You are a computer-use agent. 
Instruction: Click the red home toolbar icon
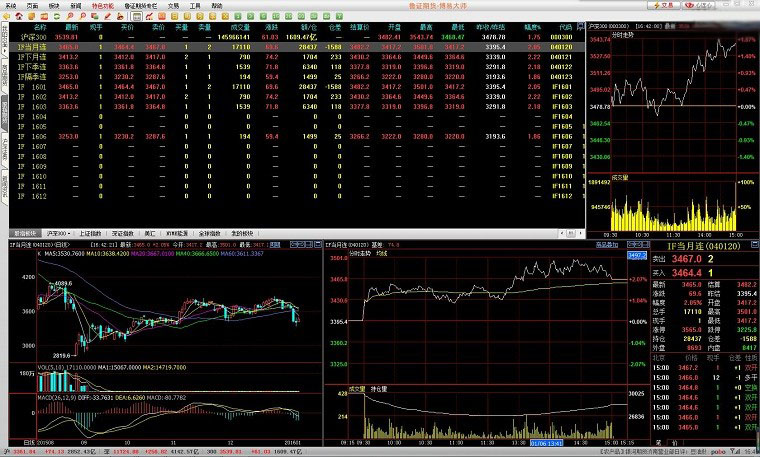(x=19, y=16)
